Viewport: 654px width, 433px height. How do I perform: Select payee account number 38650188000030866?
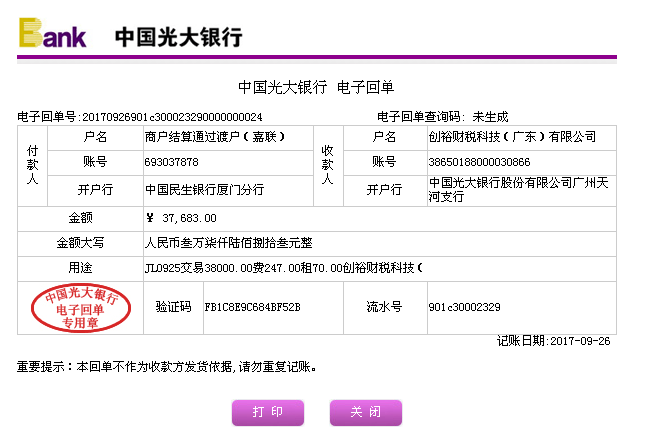coord(478,161)
